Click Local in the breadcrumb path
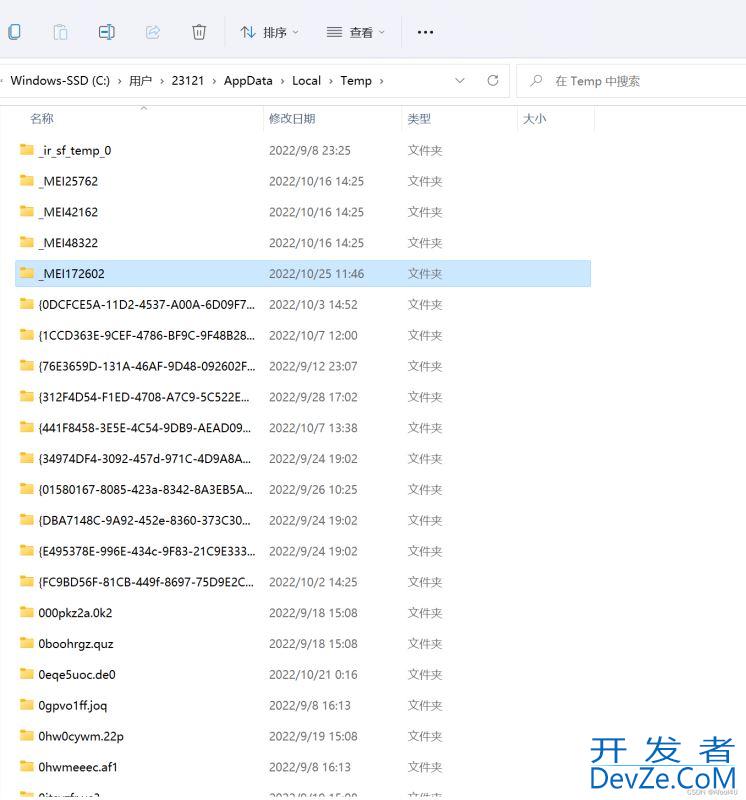746x800 pixels. click(x=306, y=81)
